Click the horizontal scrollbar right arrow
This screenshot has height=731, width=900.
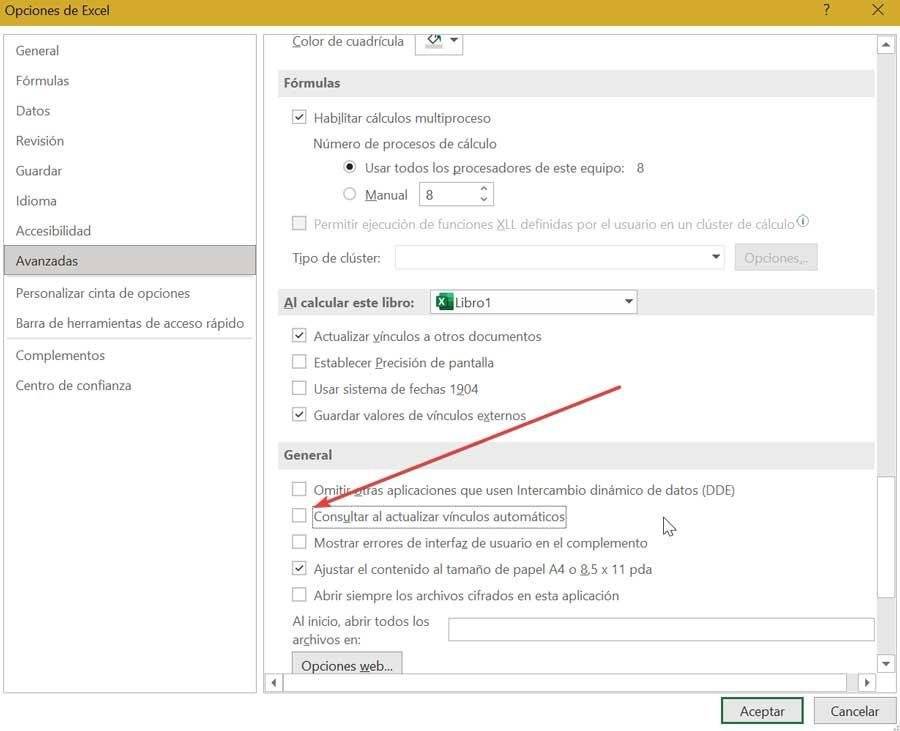[866, 682]
